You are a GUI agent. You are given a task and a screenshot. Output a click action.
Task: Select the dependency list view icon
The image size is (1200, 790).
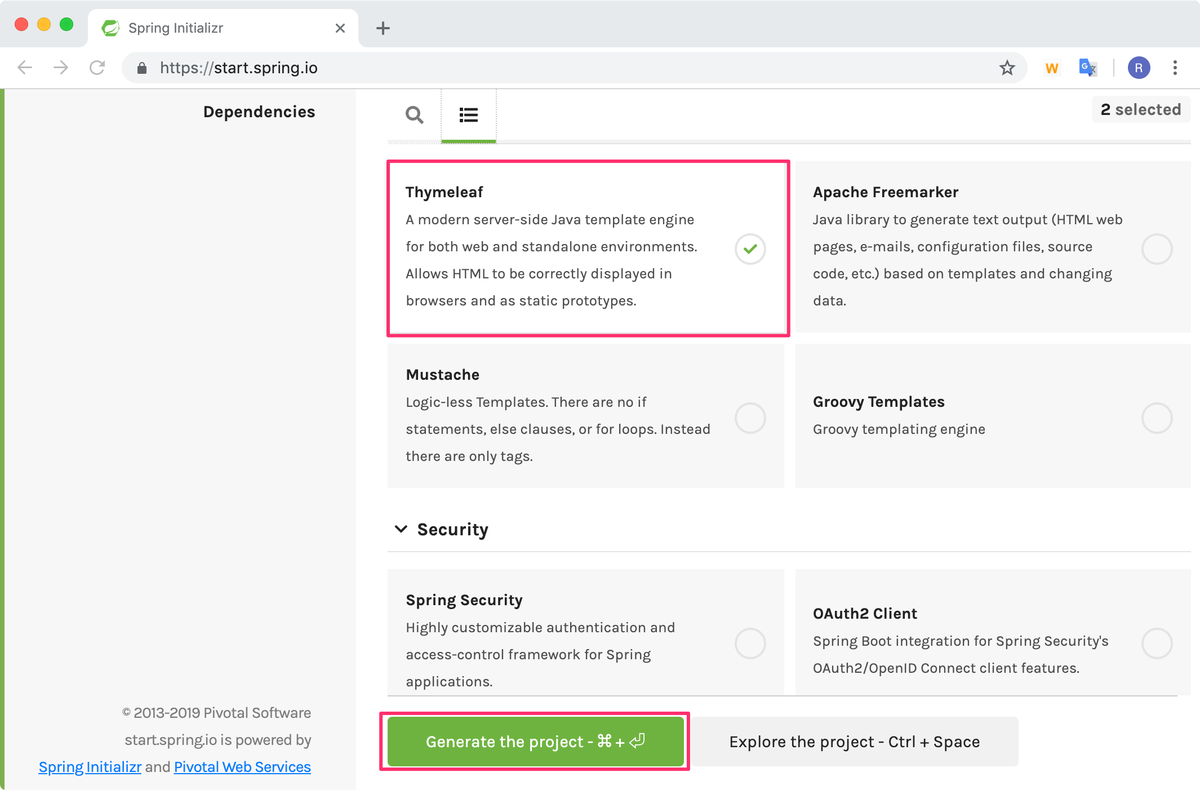468,115
